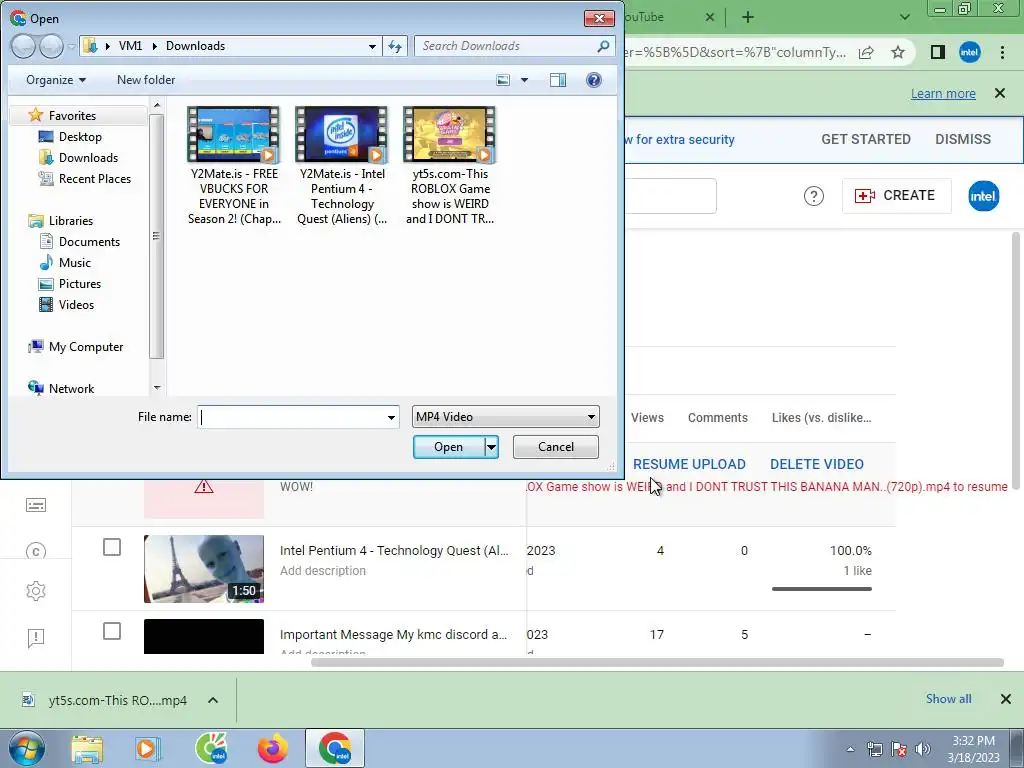1024x768 pixels.
Task: Click the VM1 breadcrumb in the address bar
Action: (x=131, y=46)
